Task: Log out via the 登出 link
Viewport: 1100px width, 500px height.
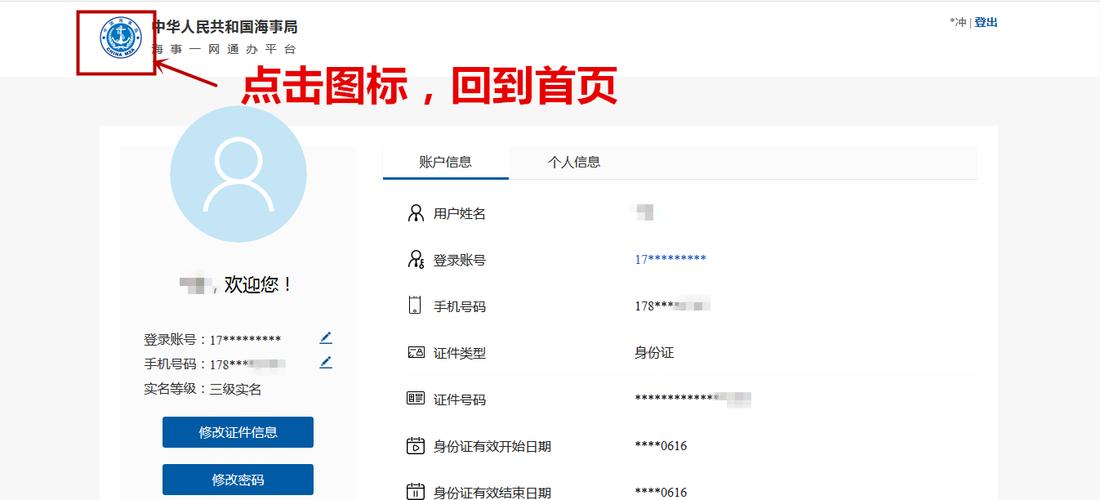Action: tap(986, 22)
